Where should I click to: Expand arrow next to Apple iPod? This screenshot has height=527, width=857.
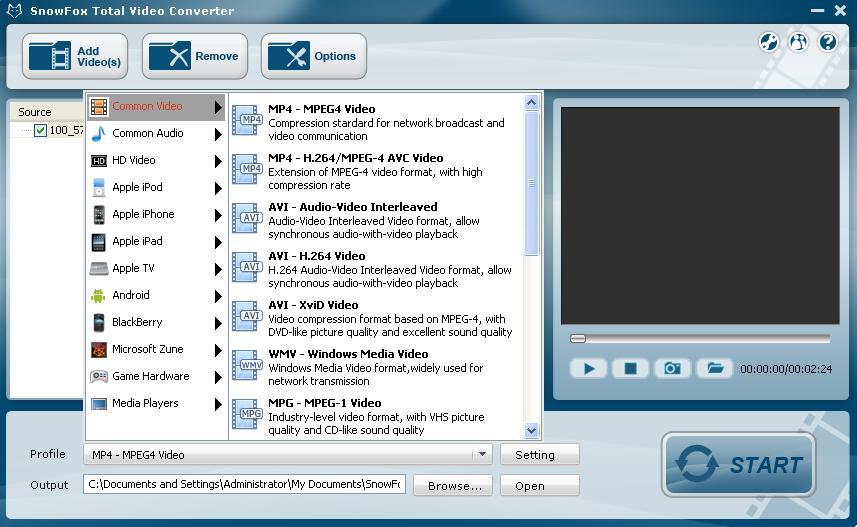[218, 188]
